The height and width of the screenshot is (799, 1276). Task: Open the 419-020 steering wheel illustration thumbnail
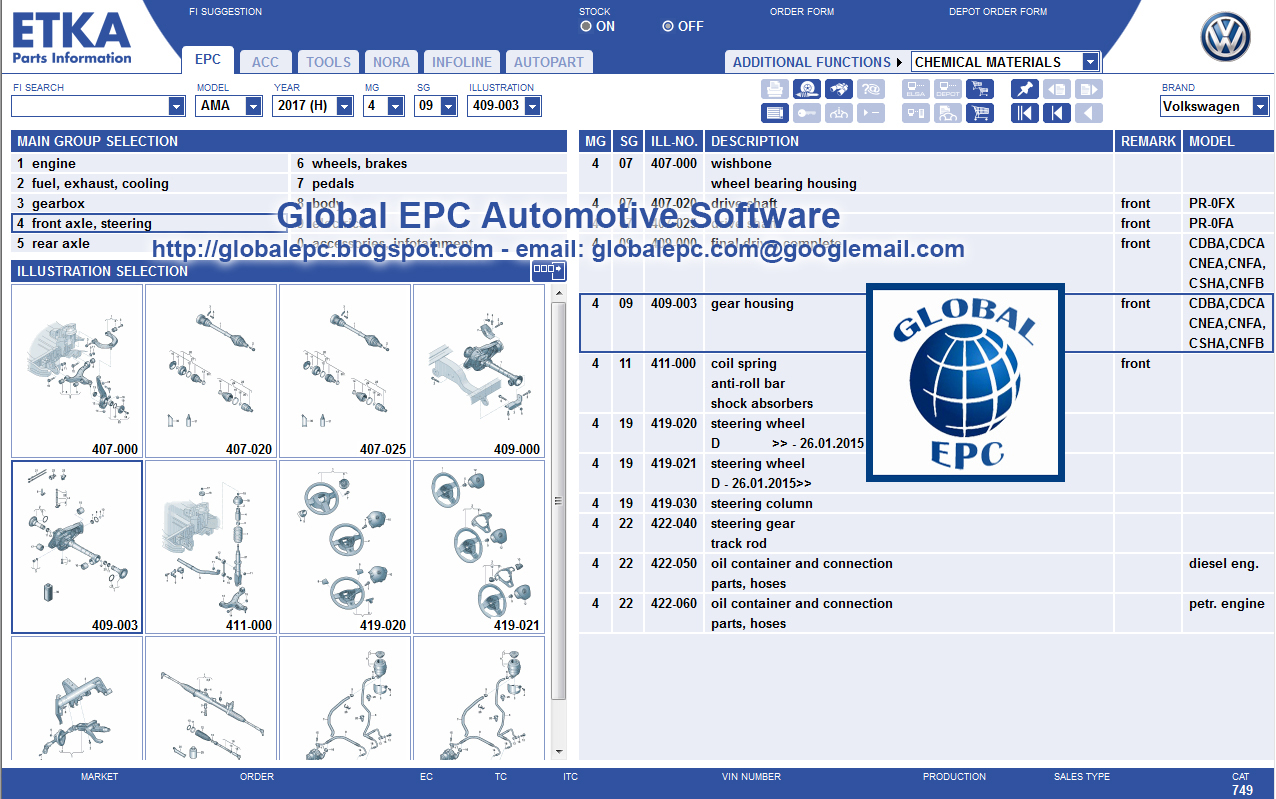(344, 546)
